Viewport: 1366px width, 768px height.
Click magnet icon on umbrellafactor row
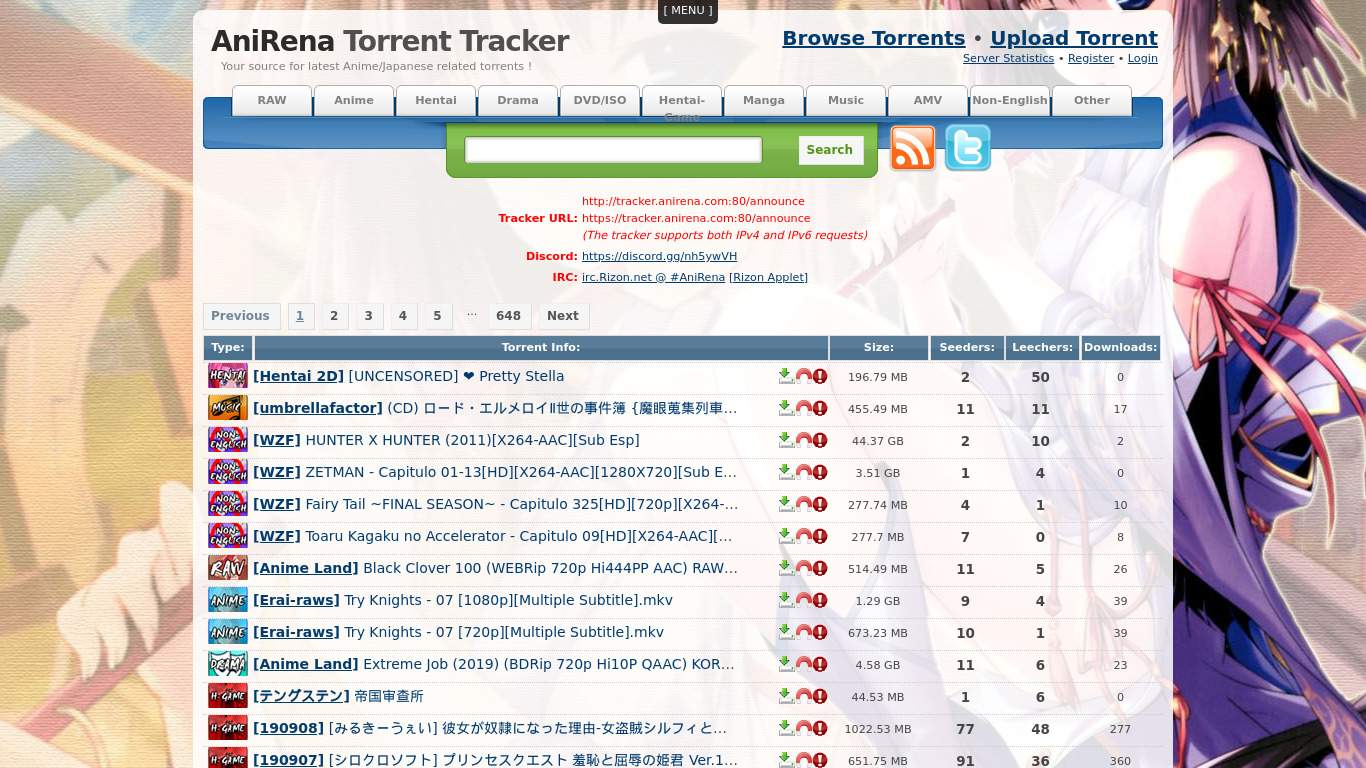[803, 408]
